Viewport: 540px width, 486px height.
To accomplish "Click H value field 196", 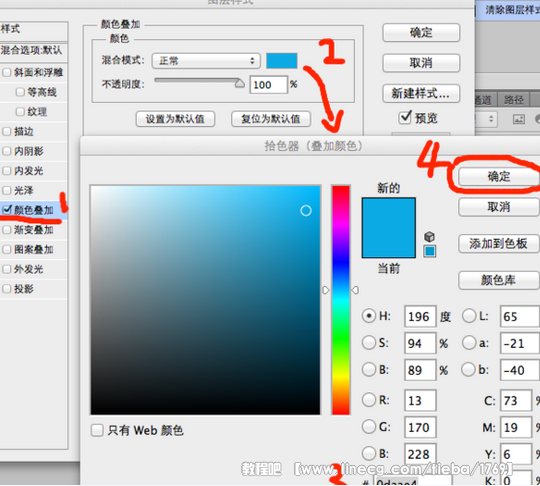I will click(x=420, y=316).
